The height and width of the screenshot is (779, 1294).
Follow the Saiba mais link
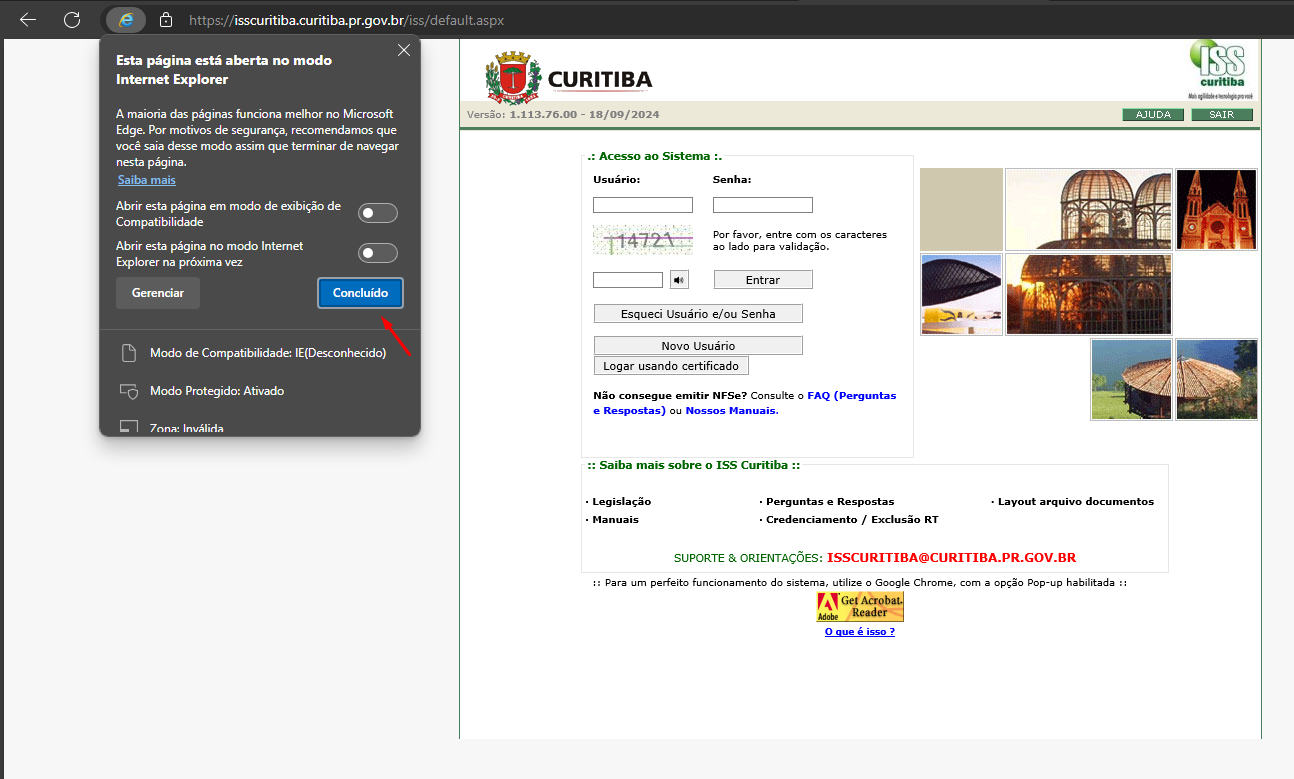147,180
